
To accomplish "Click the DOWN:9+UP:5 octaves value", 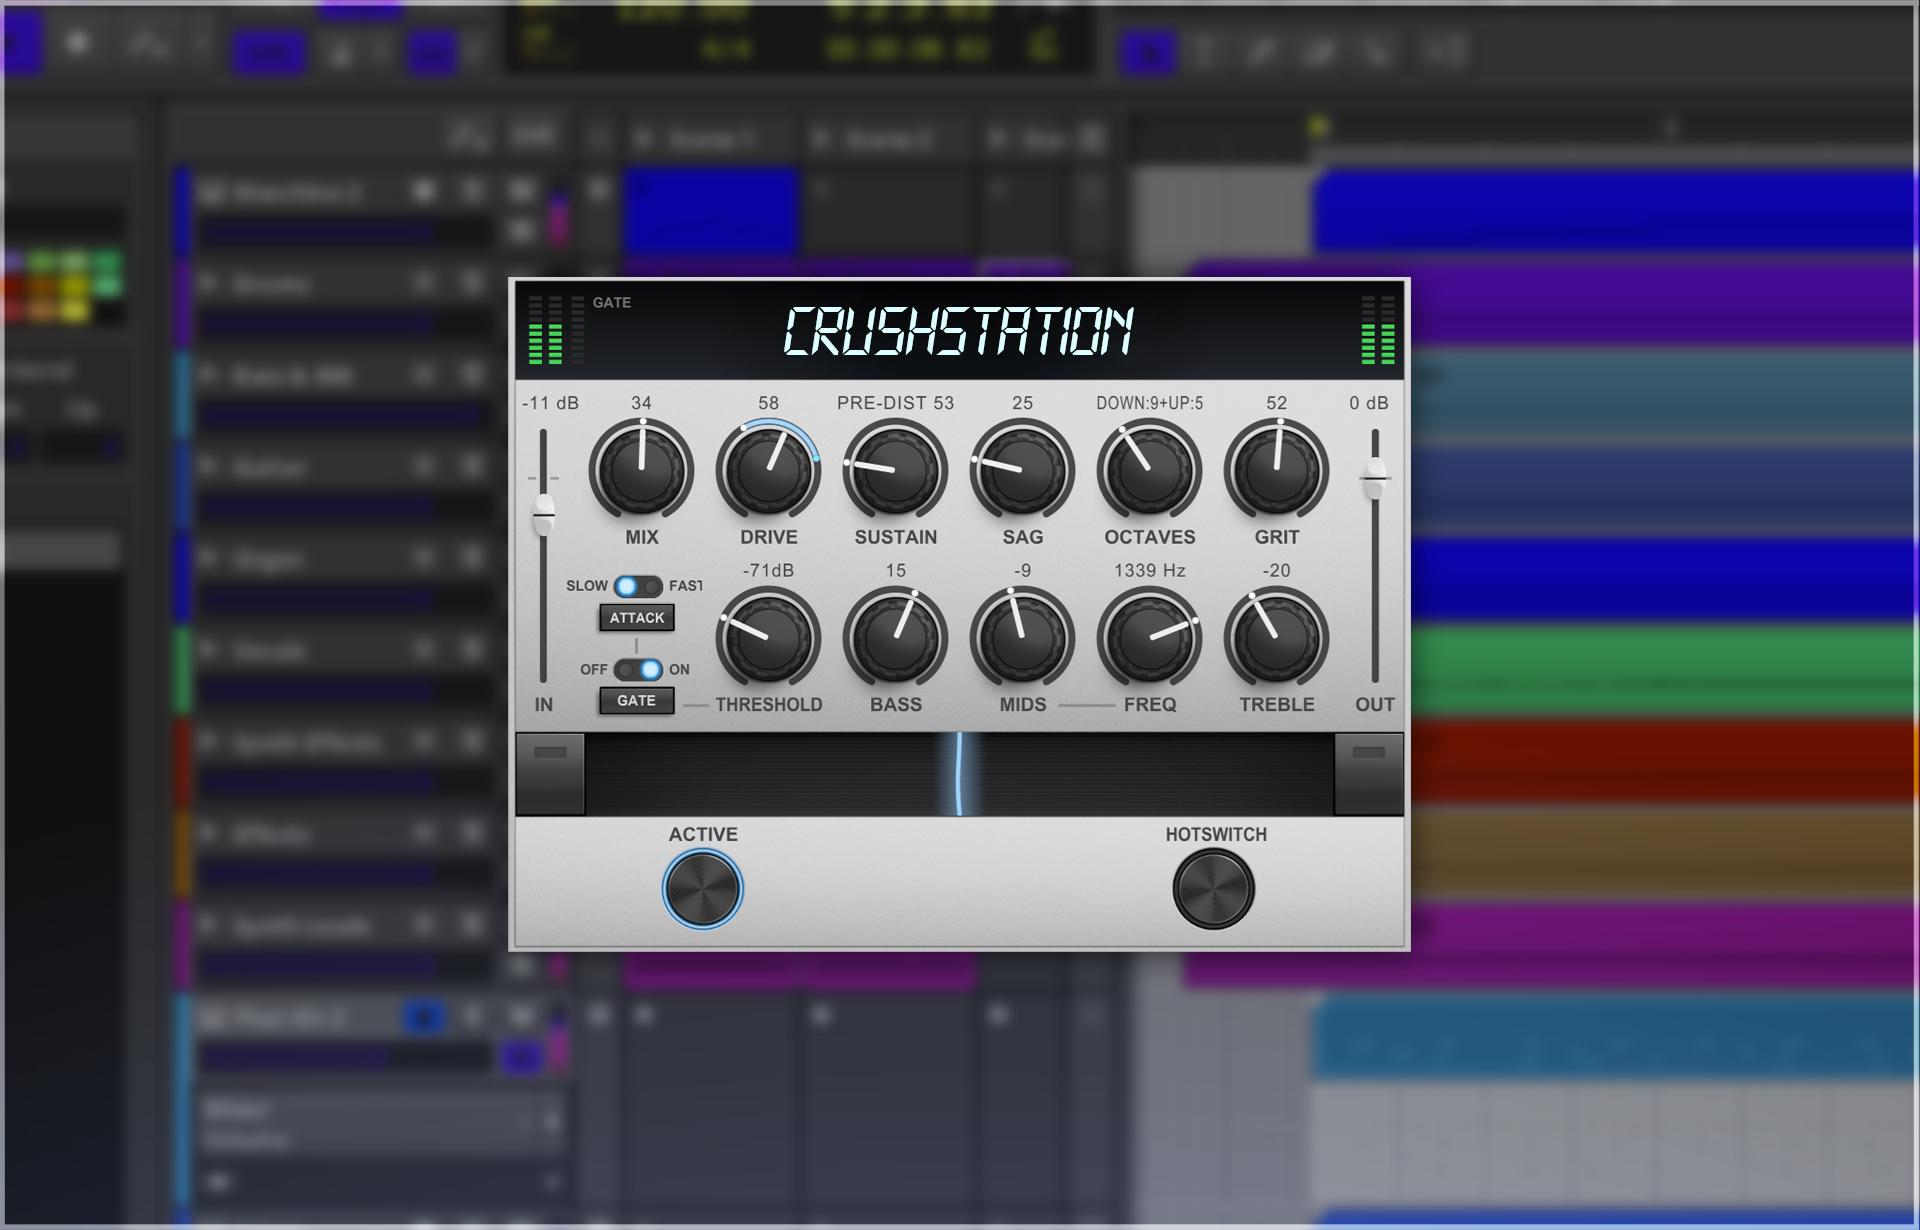I will click(x=1149, y=403).
